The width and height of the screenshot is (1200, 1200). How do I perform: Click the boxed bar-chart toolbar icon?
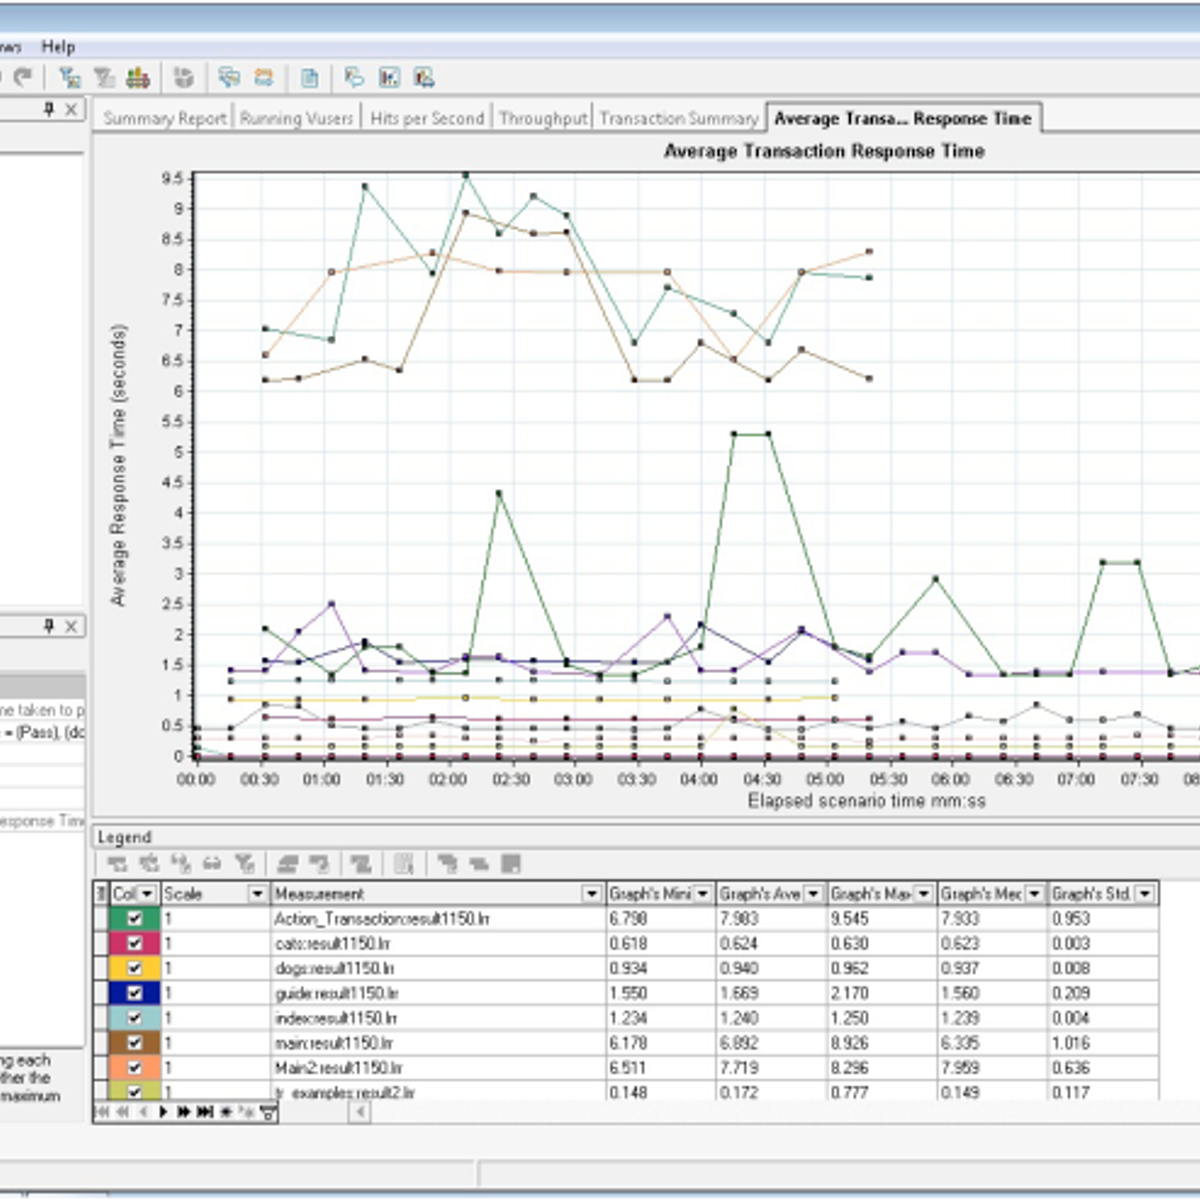coord(389,77)
